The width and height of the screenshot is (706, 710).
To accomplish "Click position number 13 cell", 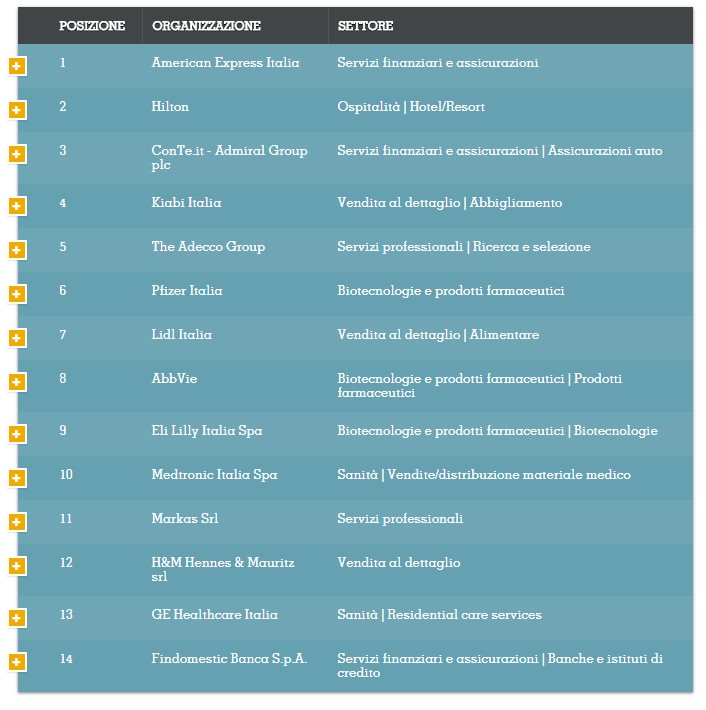I will tap(66, 614).
